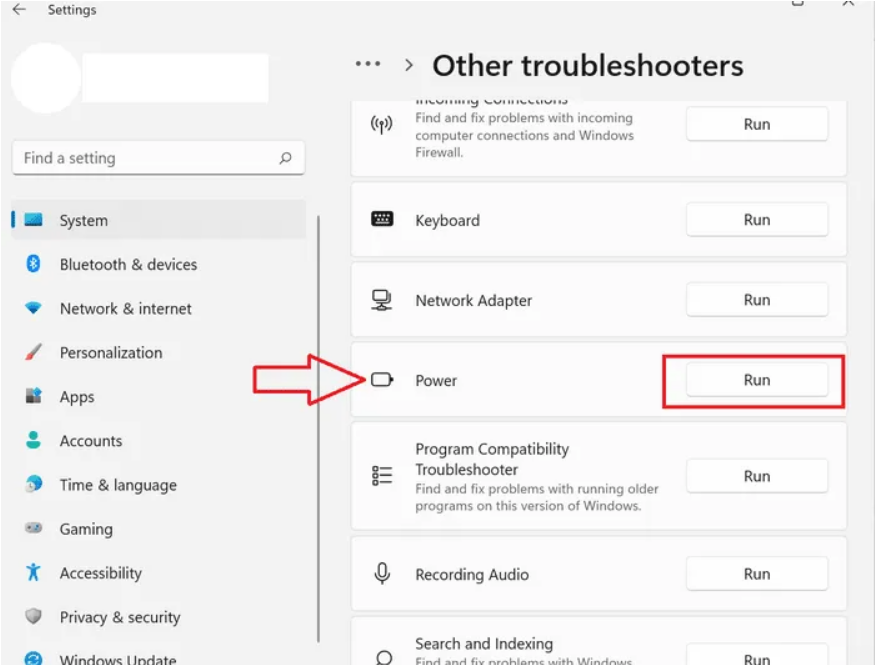Image resolution: width=875 pixels, height=665 pixels.
Task: Click the Personalization paintbrush icon
Action: click(33, 353)
